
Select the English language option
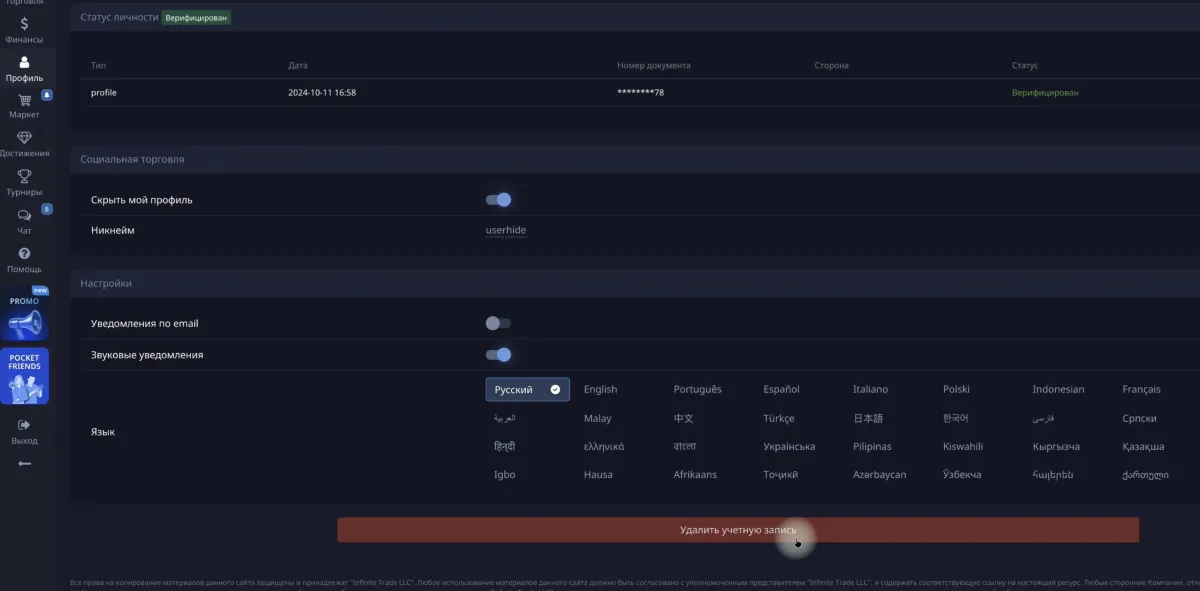(x=600, y=389)
